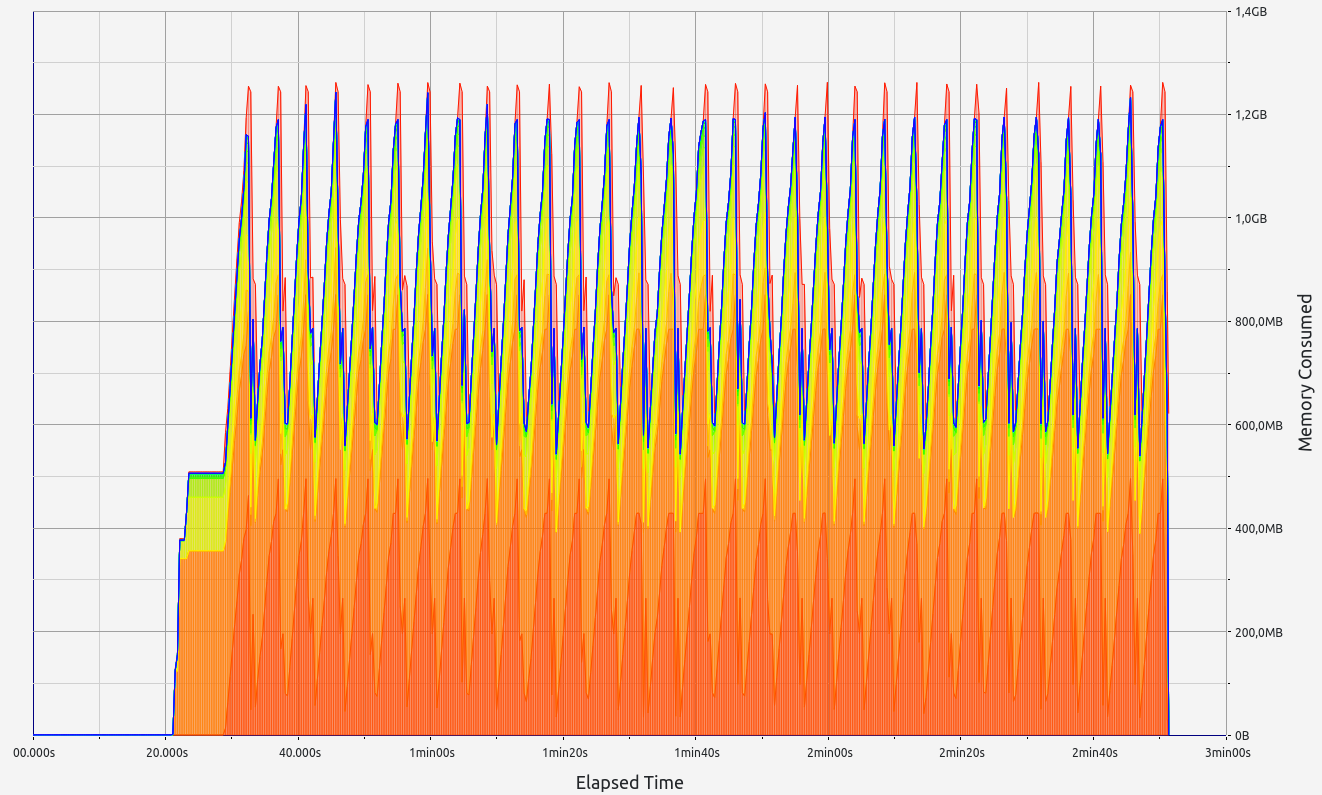Select the 20.000s tick label

pyautogui.click(x=166, y=753)
